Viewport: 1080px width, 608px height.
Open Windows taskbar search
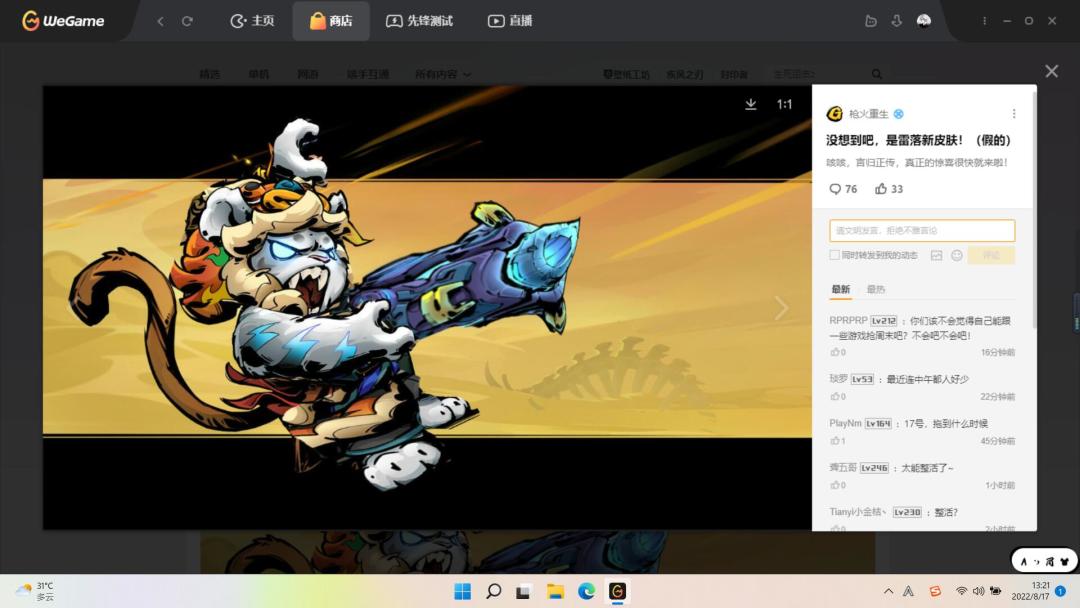493,591
